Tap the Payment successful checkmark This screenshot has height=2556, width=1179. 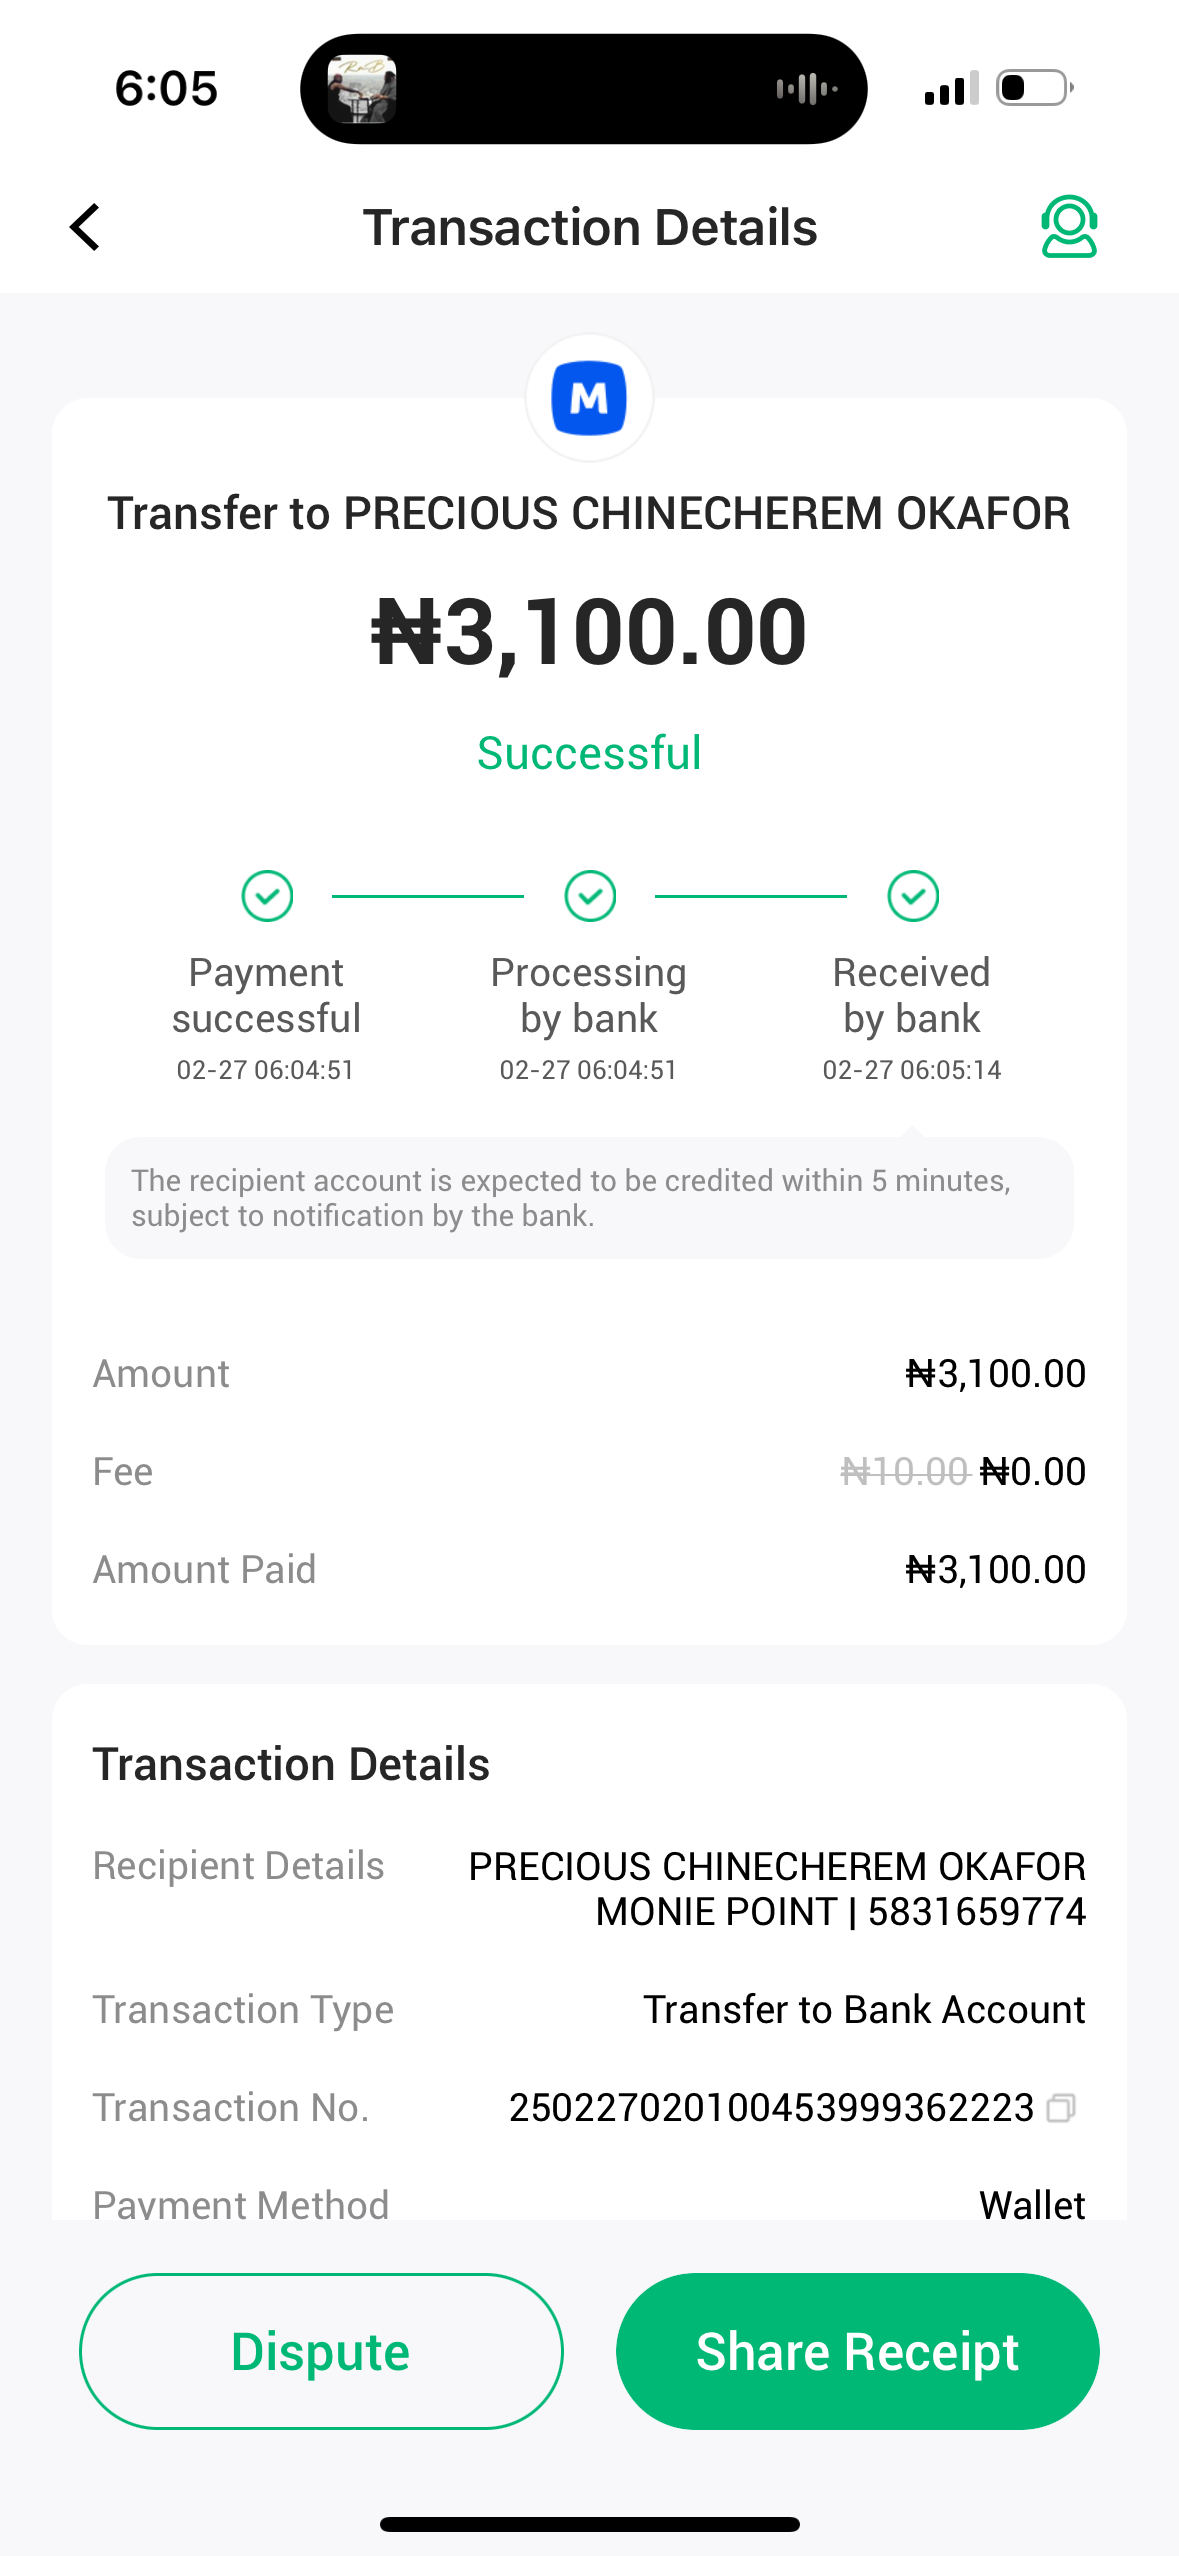[267, 895]
